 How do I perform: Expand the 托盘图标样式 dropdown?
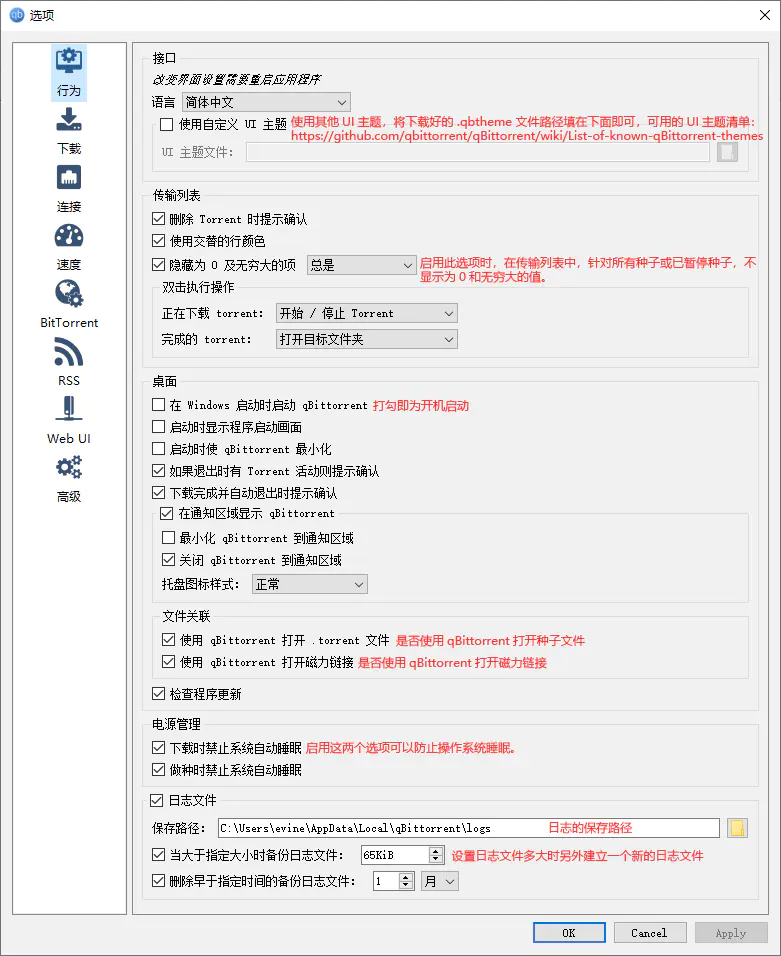[309, 584]
